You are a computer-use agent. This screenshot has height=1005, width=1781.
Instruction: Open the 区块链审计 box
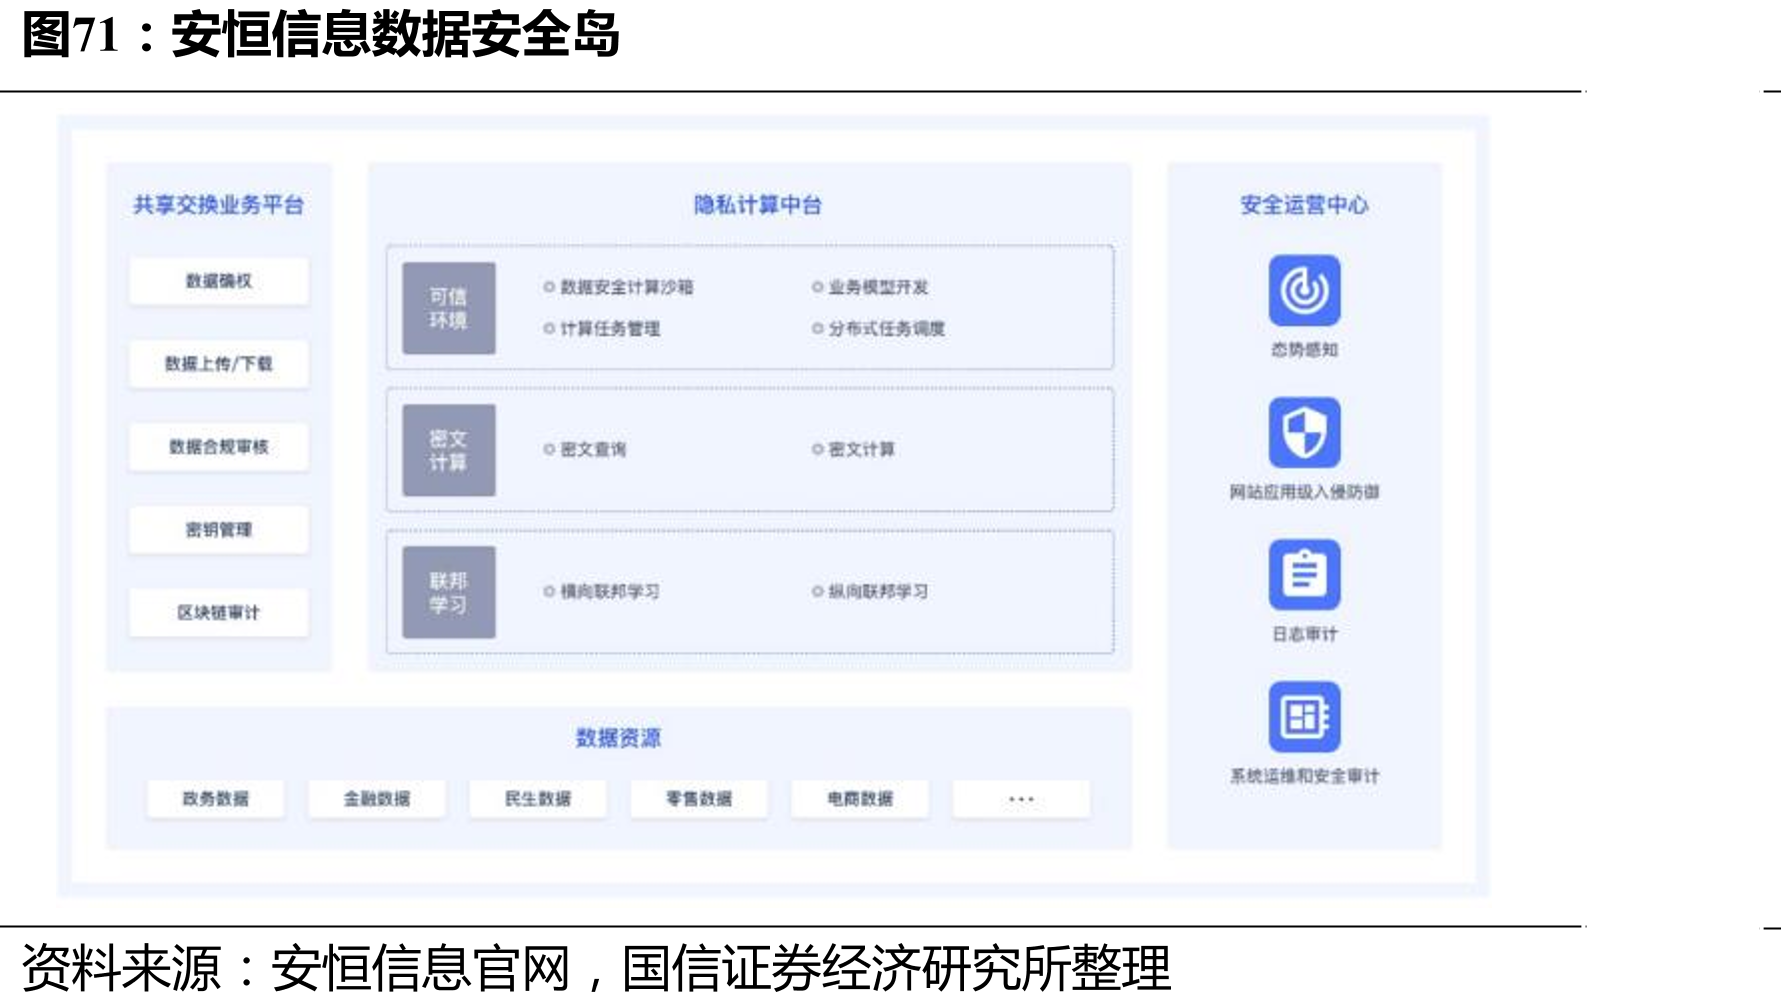tap(219, 613)
